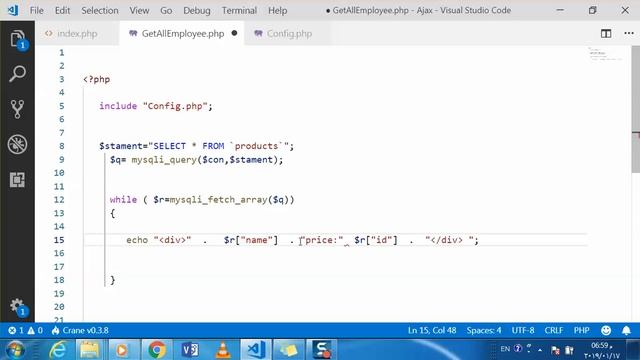Open the File menu

coord(36,11)
